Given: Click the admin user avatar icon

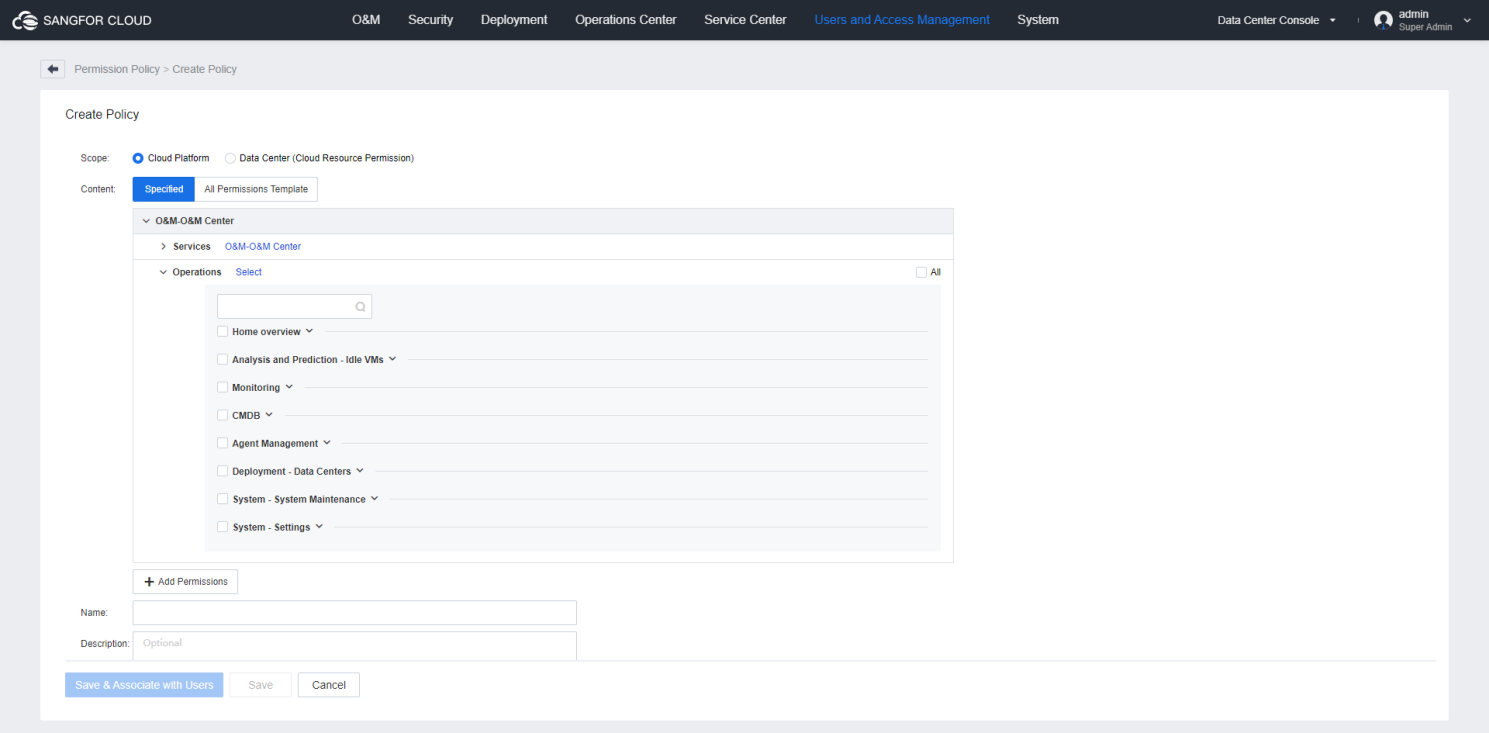Looking at the screenshot, I should tap(1383, 20).
